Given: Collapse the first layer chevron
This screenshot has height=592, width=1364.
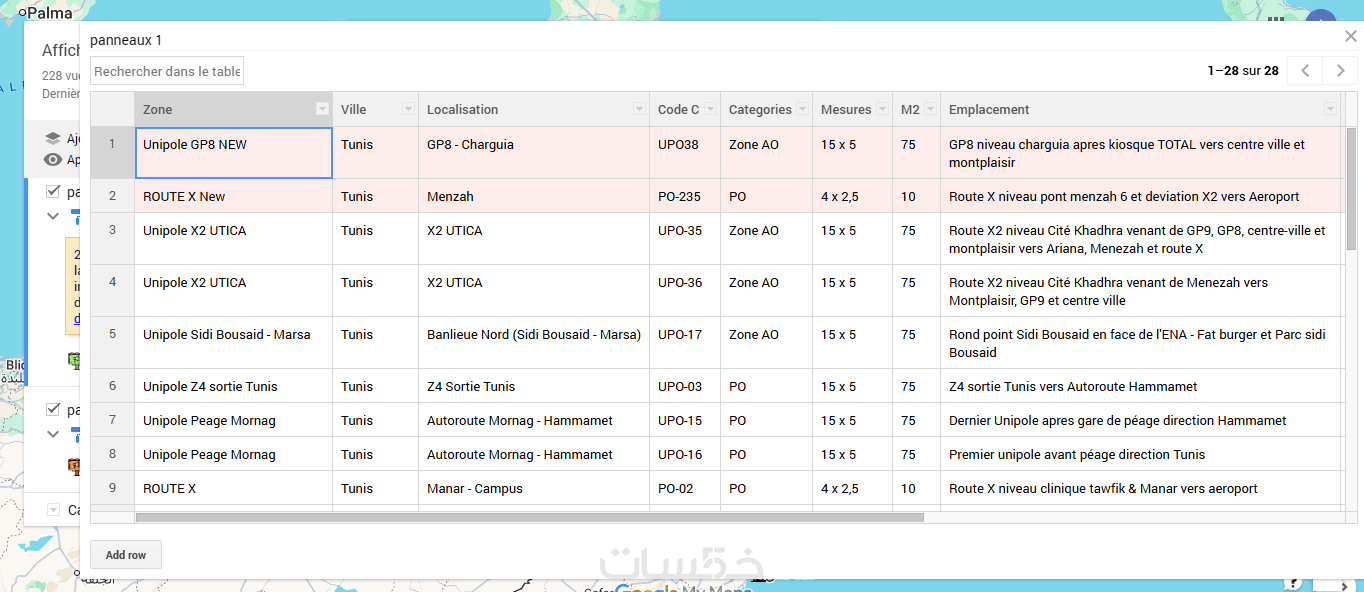Looking at the screenshot, I should 54,215.
